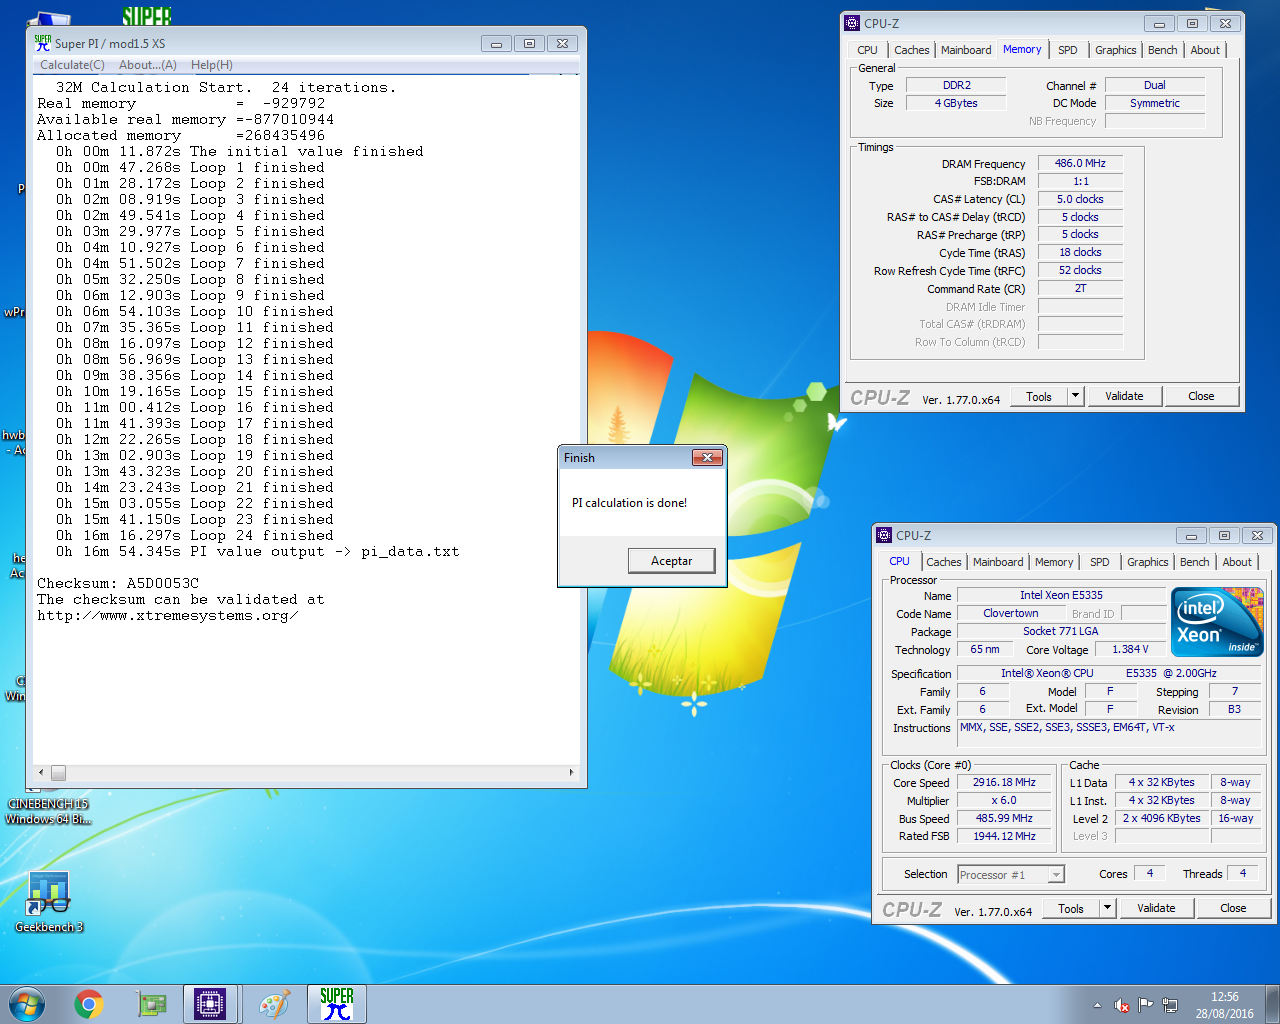This screenshot has width=1280, height=1024.
Task: Open the About...(A) menu in Super PI
Action: click(x=148, y=65)
